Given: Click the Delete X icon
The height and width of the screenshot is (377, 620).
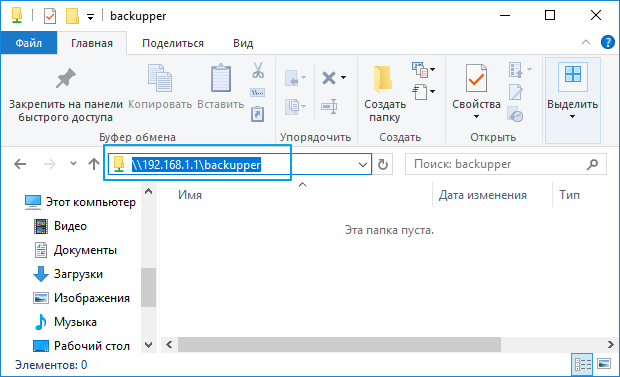Looking at the screenshot, I should [x=329, y=78].
